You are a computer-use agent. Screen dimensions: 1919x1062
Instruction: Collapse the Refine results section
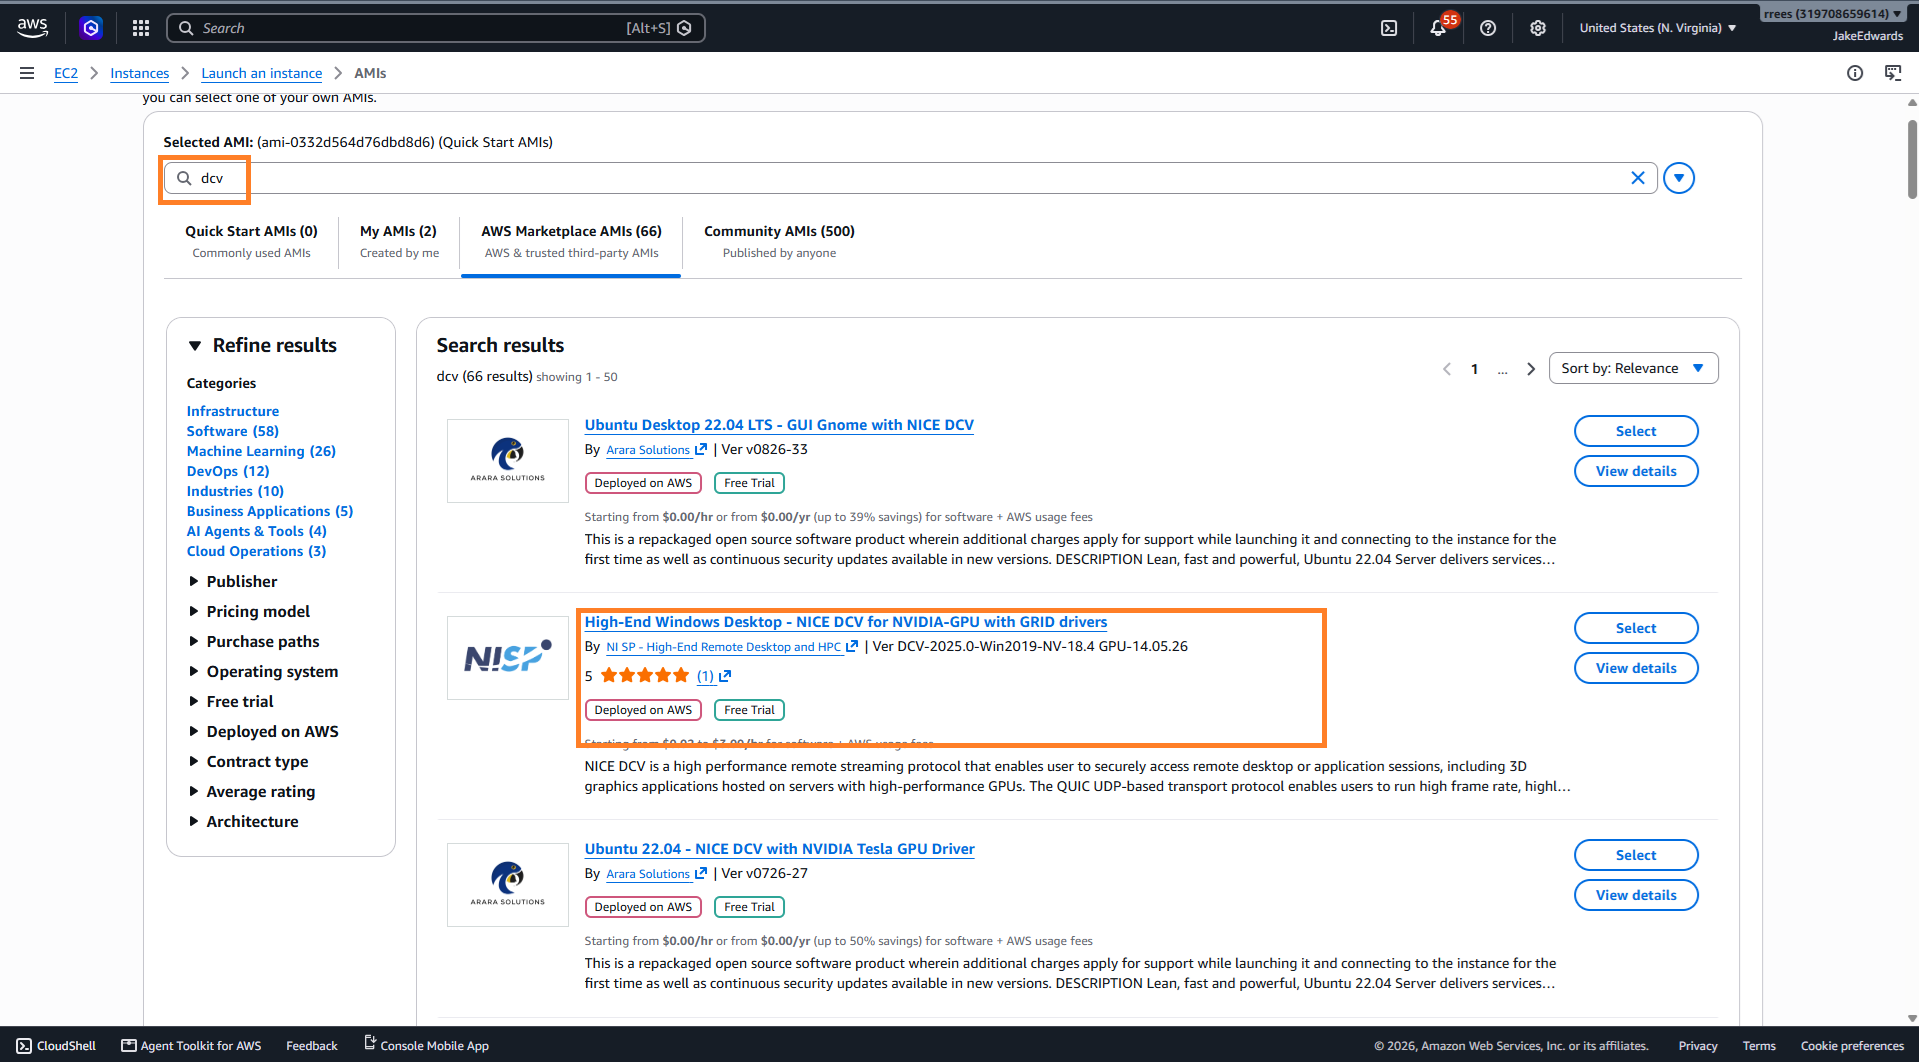click(195, 346)
